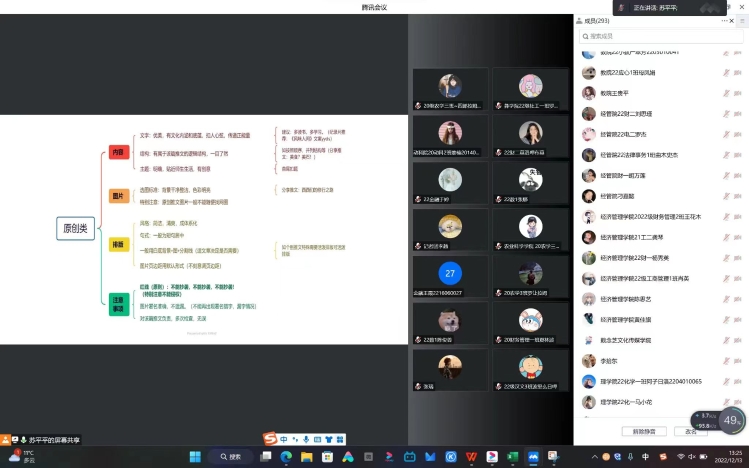The width and height of the screenshot is (749, 468).
Task: Toggle camera icon for 教院王贵平
Action: pyautogui.click(x=738, y=93)
